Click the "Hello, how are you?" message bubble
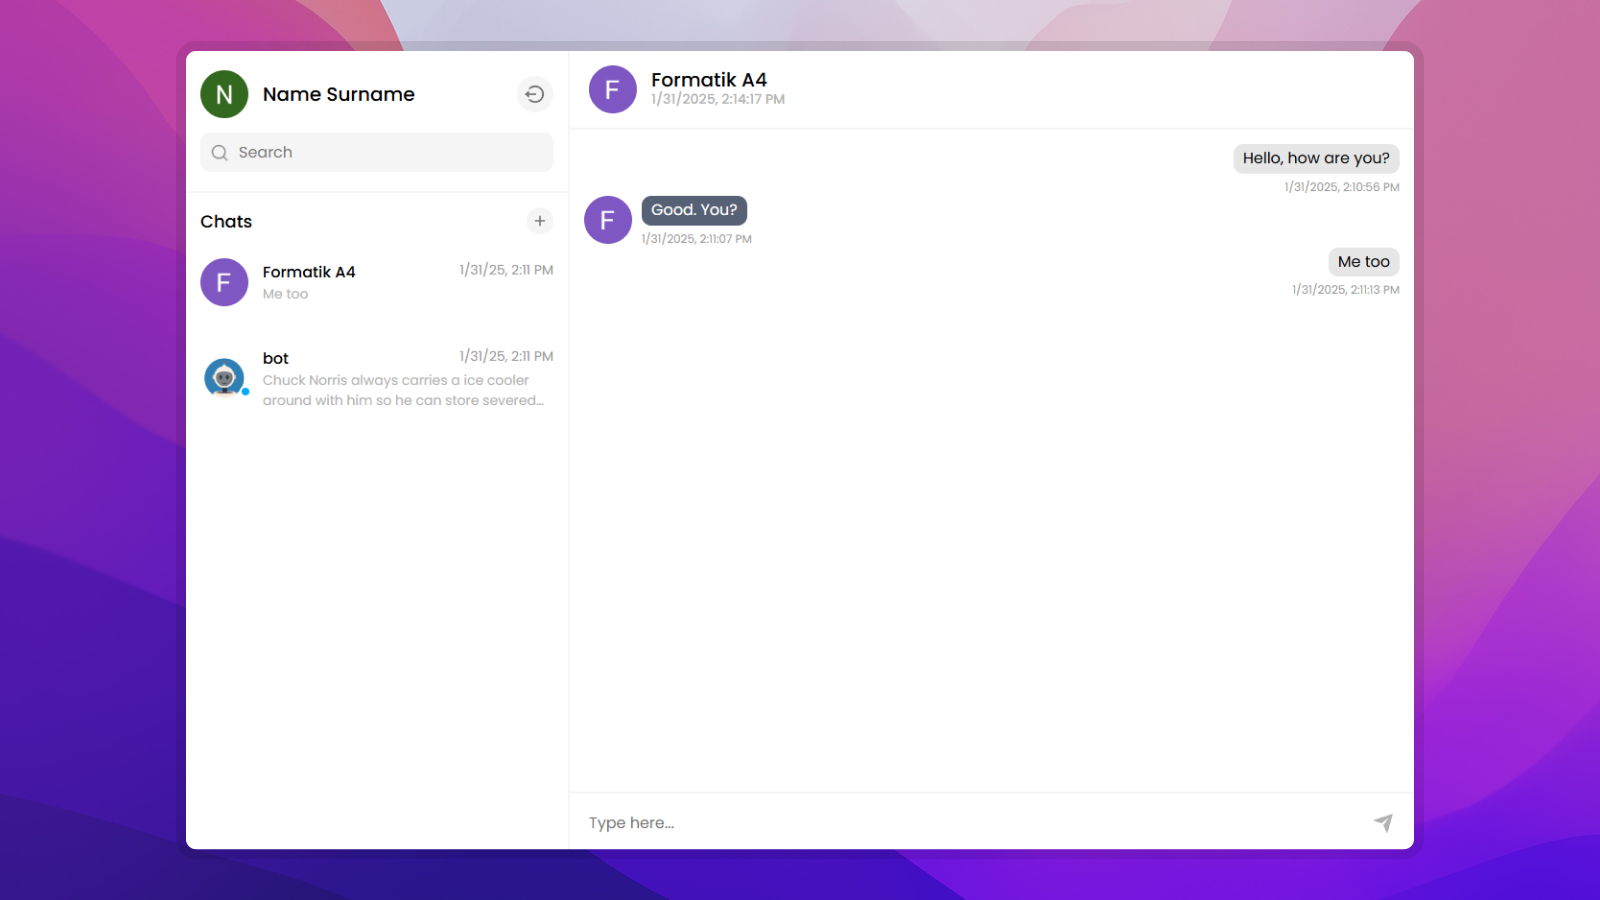Screen dimensions: 1600x900 (x=1316, y=158)
